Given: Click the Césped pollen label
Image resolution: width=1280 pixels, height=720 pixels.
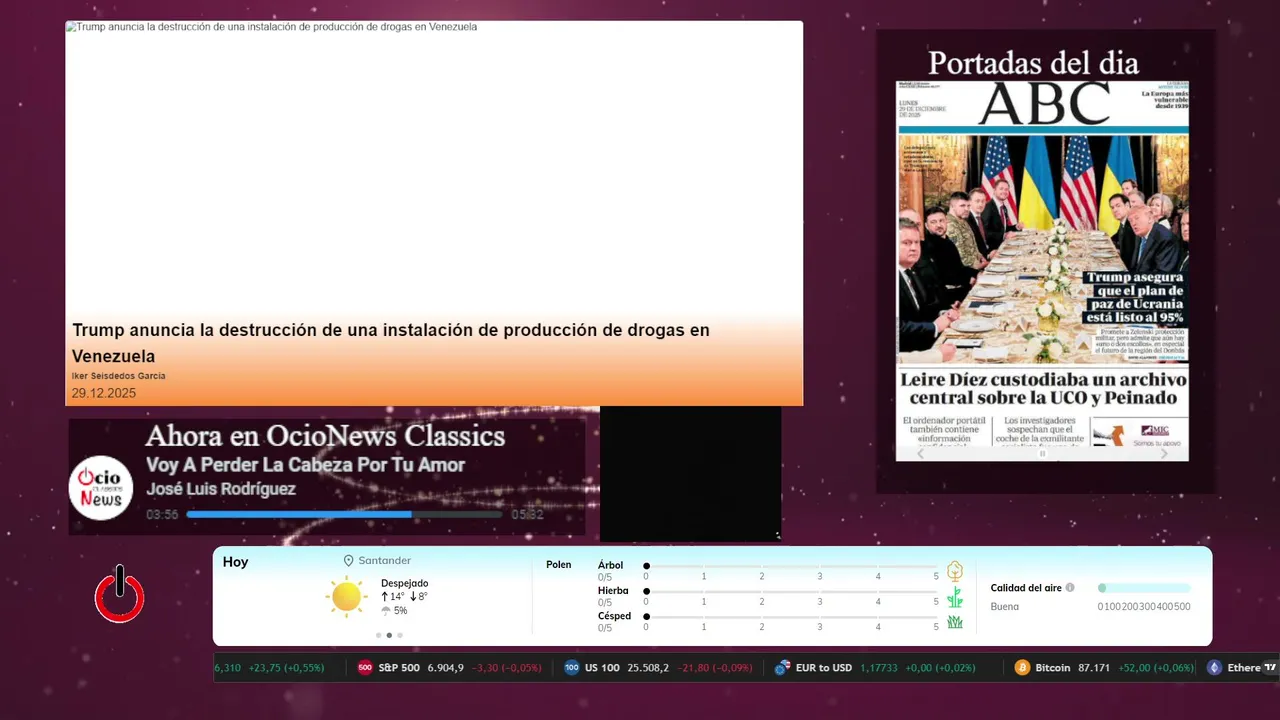Looking at the screenshot, I should [x=614, y=616].
